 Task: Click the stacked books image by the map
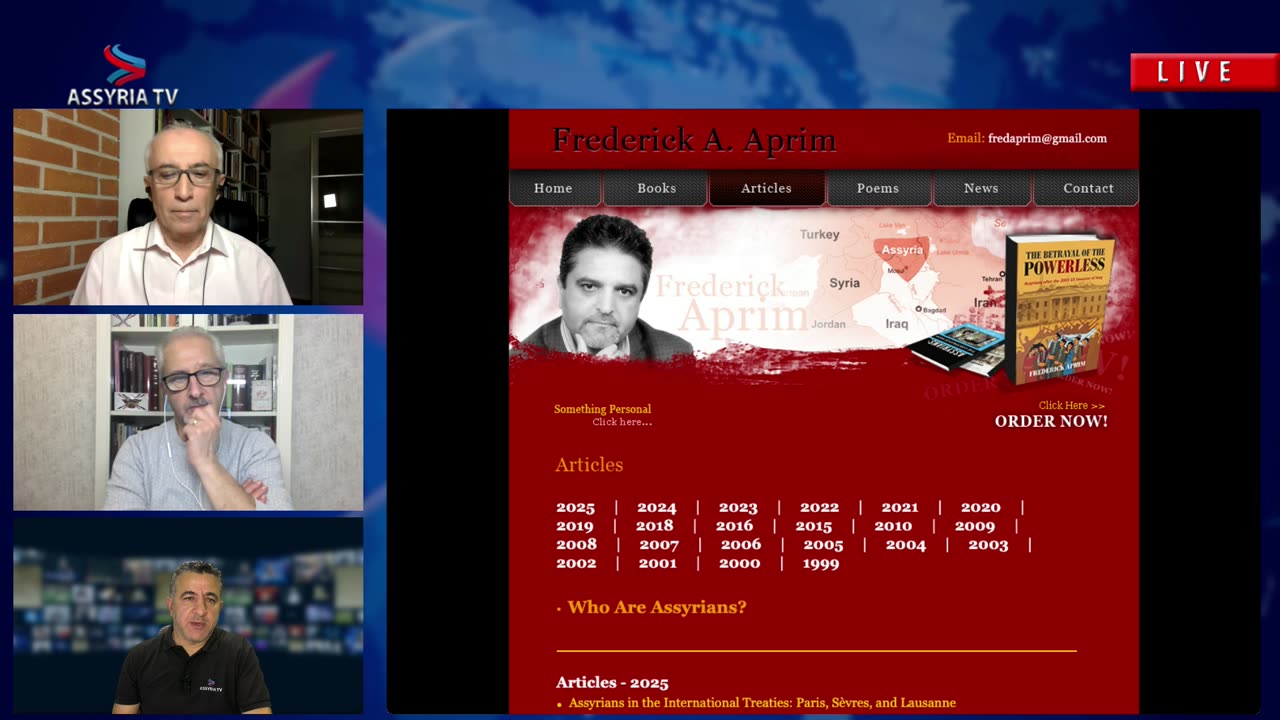click(957, 349)
